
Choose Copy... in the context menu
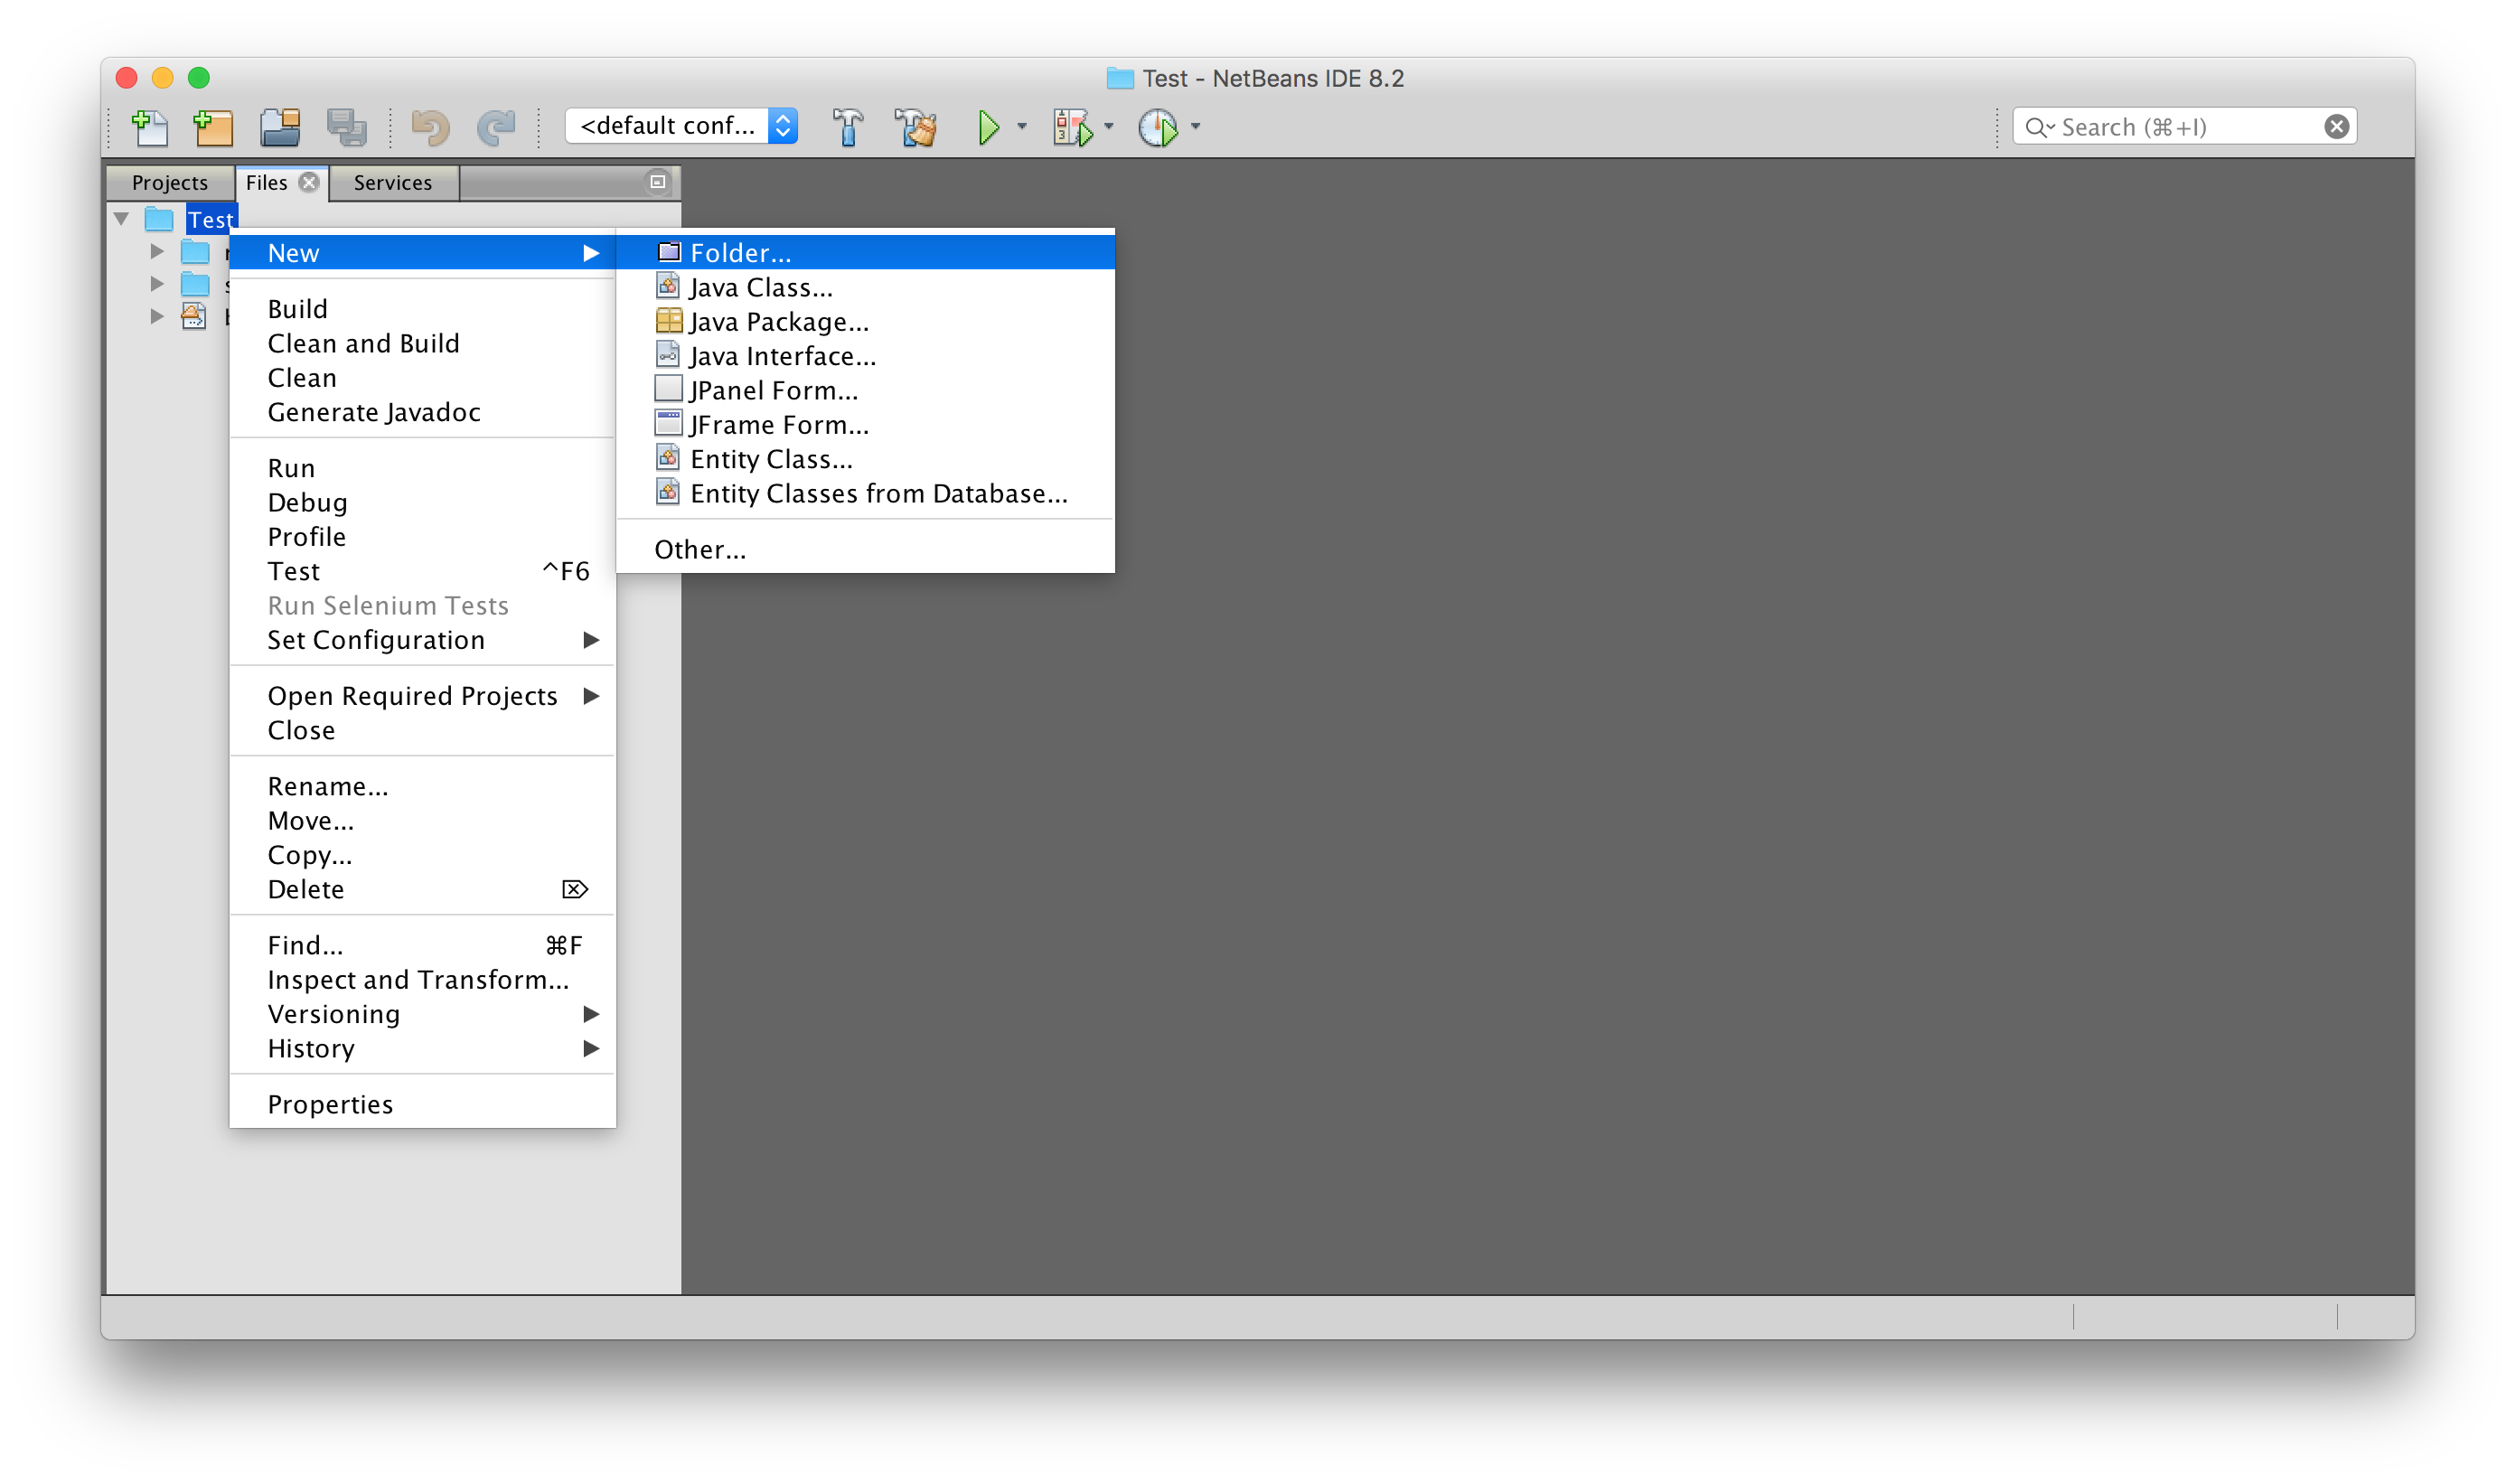click(x=423, y=855)
